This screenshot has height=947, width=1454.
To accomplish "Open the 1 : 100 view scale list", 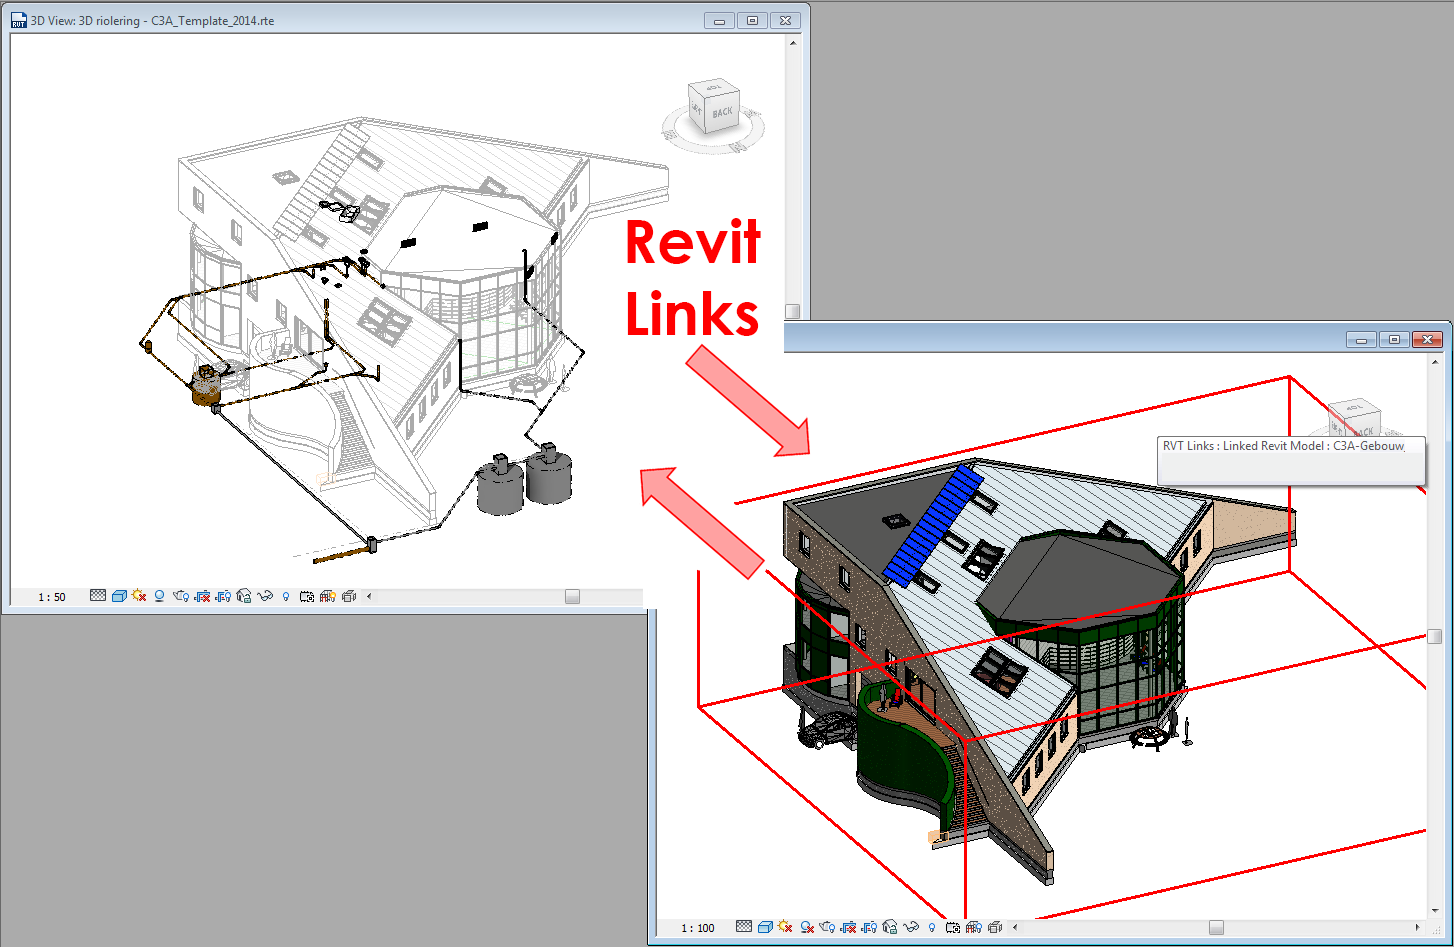I will [698, 928].
